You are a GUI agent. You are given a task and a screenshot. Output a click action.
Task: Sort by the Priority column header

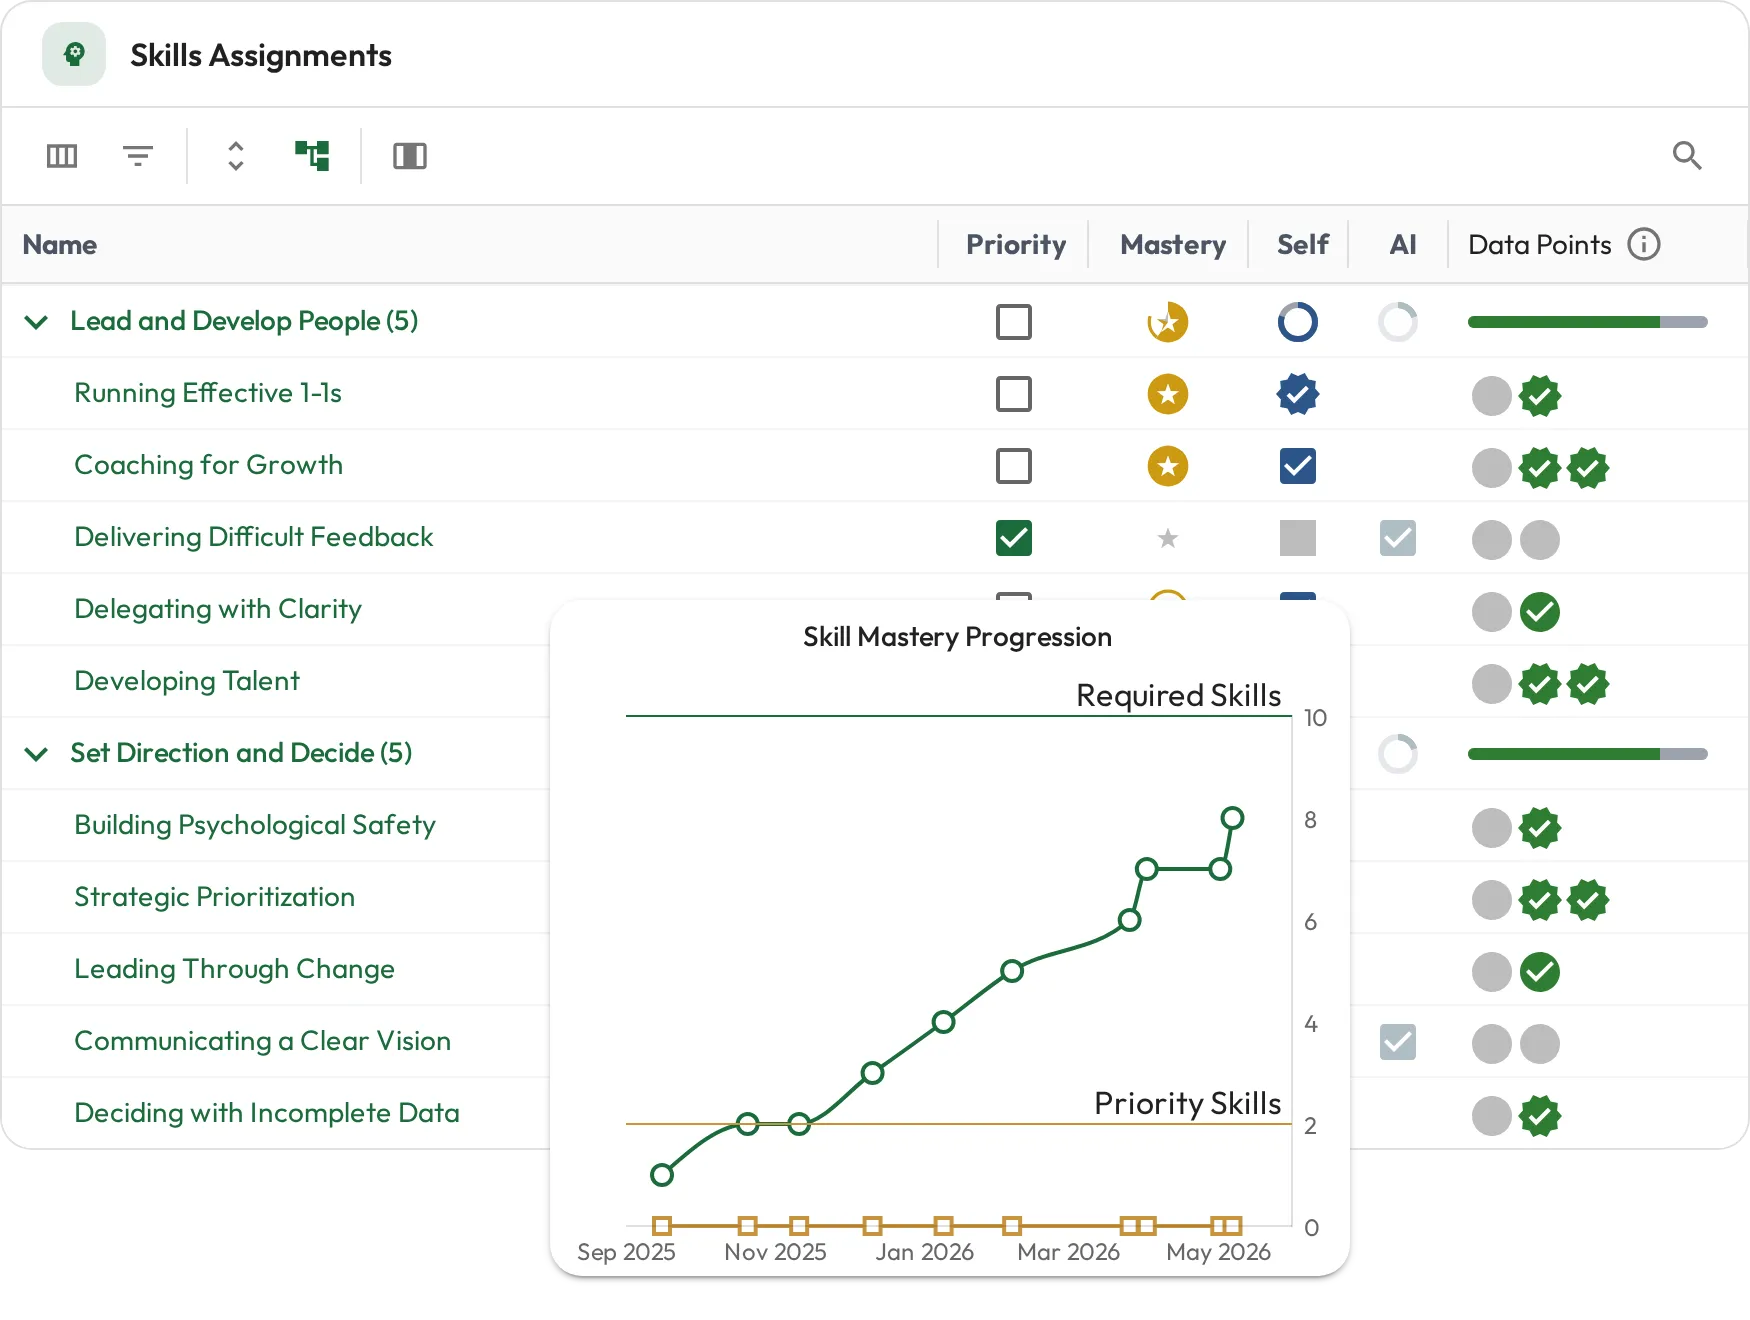[x=1016, y=245]
